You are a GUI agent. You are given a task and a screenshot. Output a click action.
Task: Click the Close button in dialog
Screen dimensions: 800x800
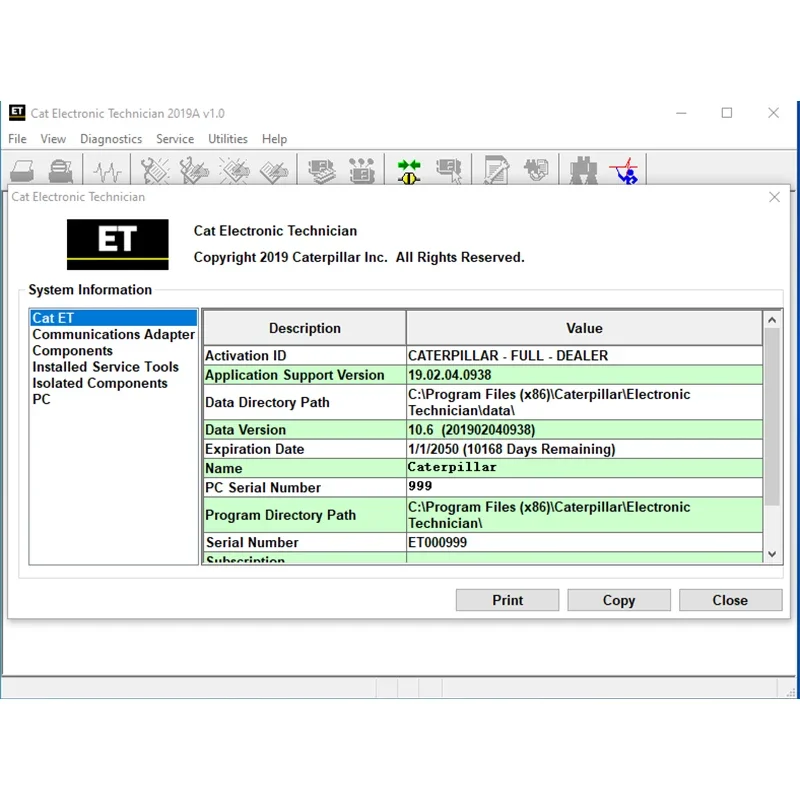(730, 600)
